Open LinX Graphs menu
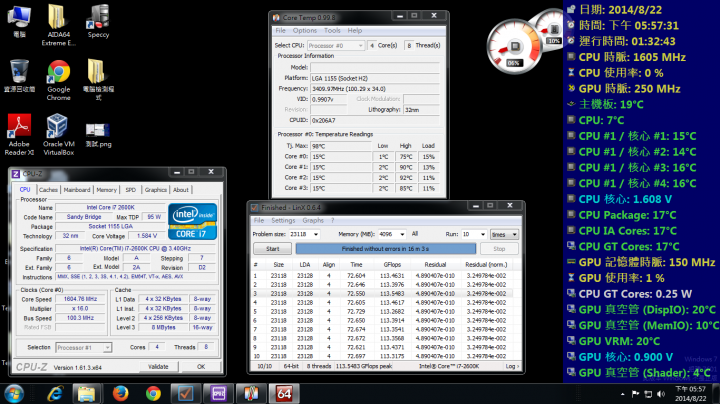 pos(313,220)
